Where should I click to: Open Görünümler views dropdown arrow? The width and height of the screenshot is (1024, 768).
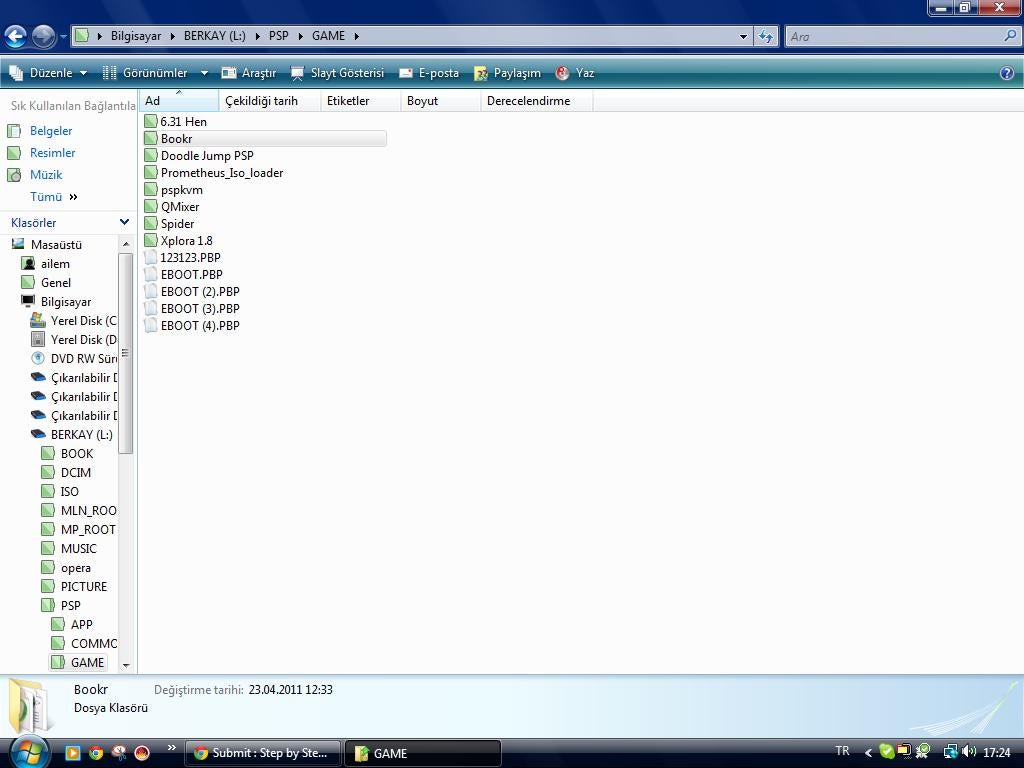(204, 73)
